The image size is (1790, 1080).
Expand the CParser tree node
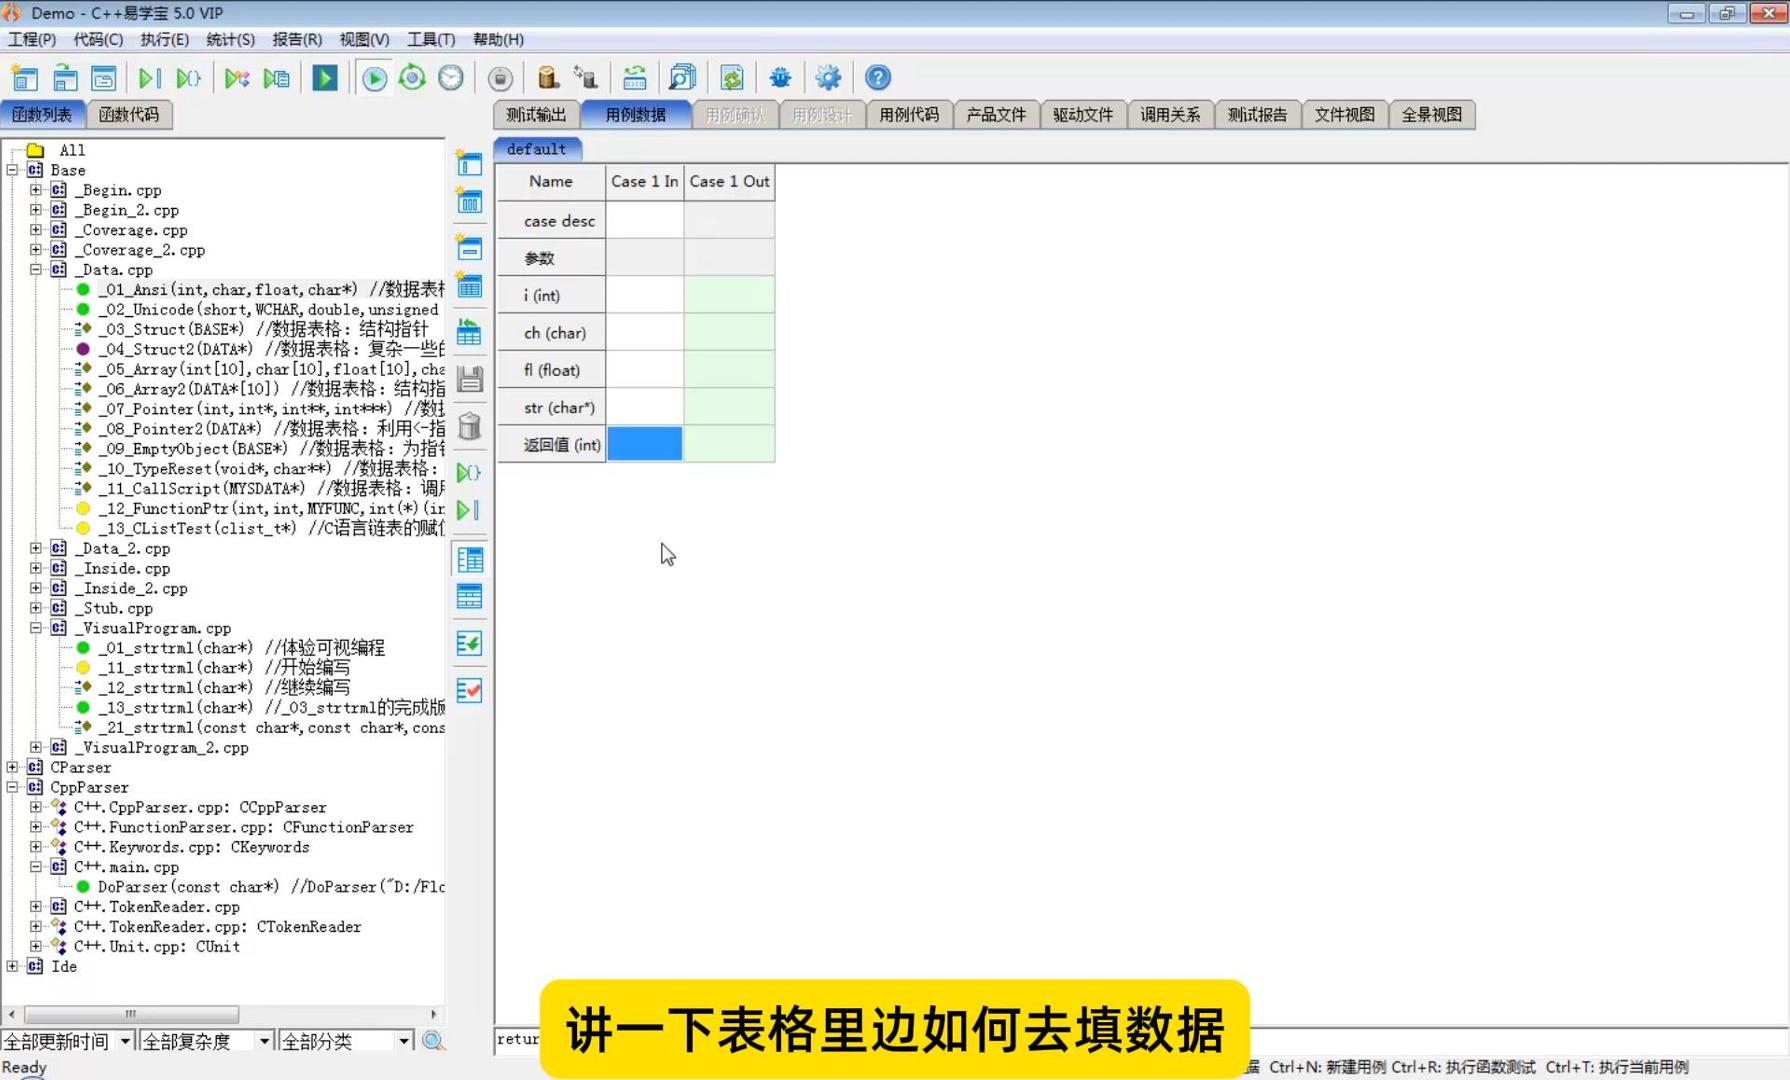13,767
